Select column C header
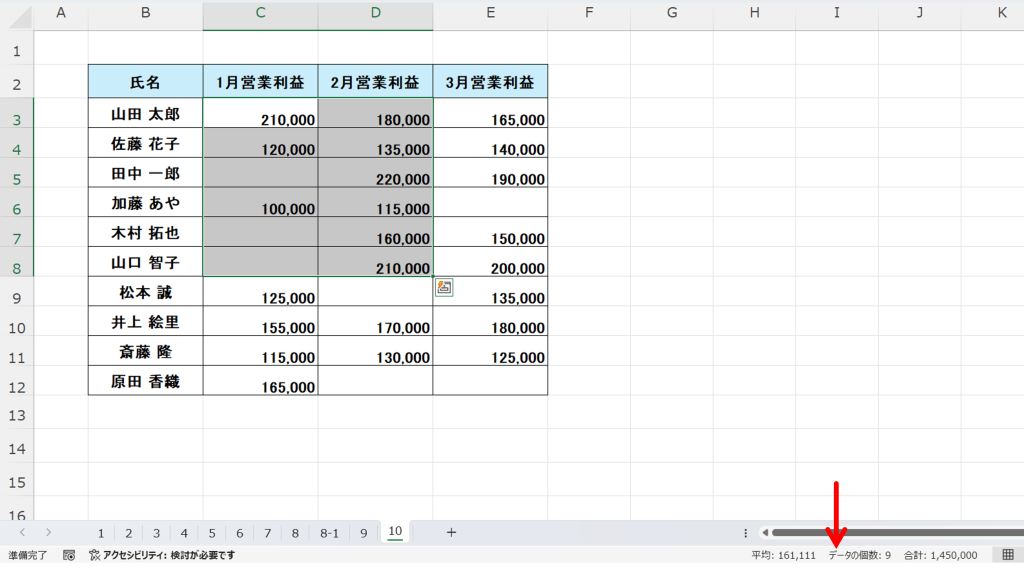 click(260, 13)
